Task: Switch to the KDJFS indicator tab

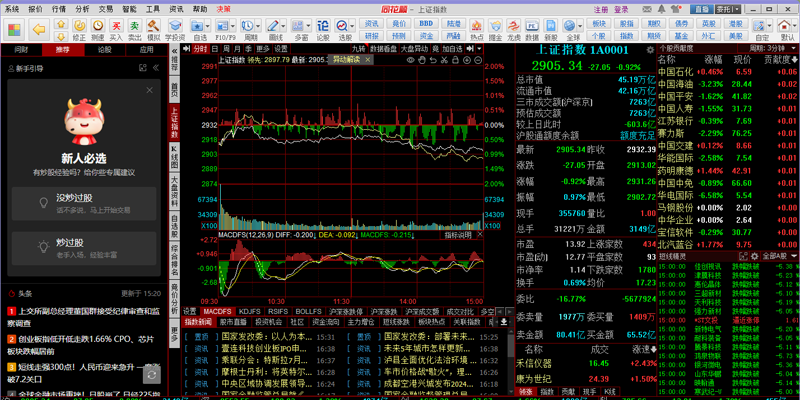Action: [x=250, y=311]
